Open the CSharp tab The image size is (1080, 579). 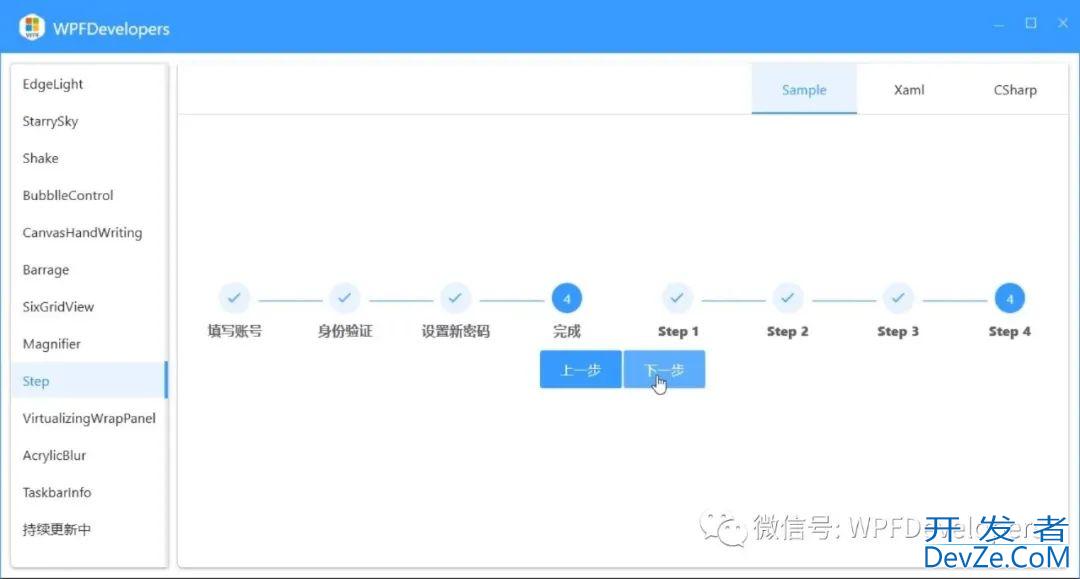click(x=1014, y=90)
